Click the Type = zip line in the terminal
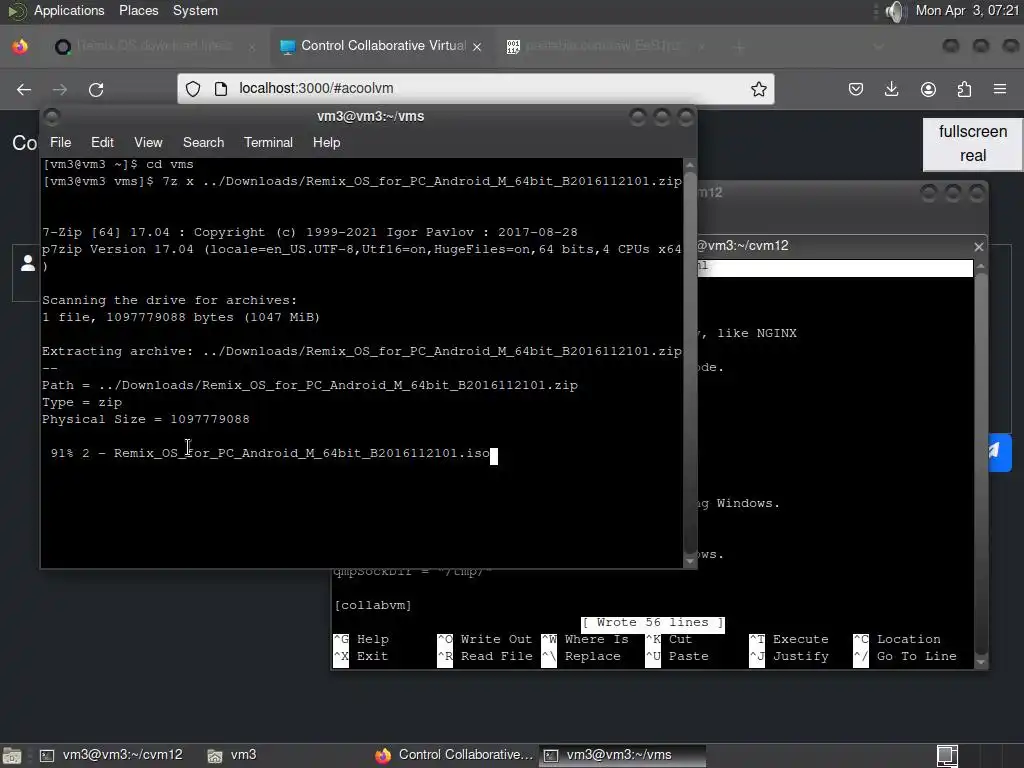This screenshot has width=1024, height=768. click(82, 402)
